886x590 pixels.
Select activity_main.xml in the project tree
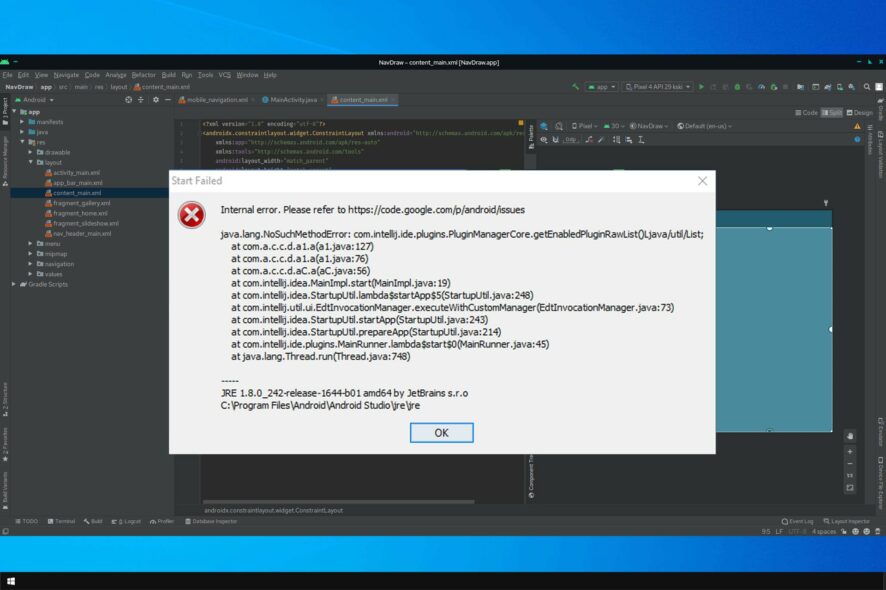72,173
